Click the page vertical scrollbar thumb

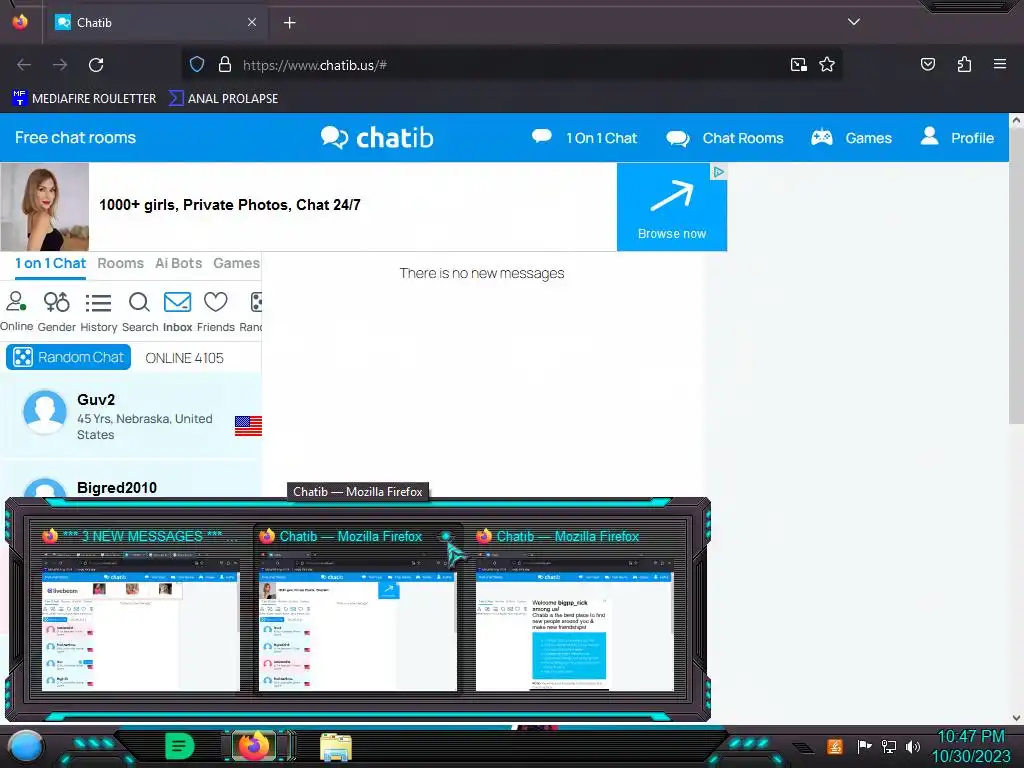pos(1016,274)
